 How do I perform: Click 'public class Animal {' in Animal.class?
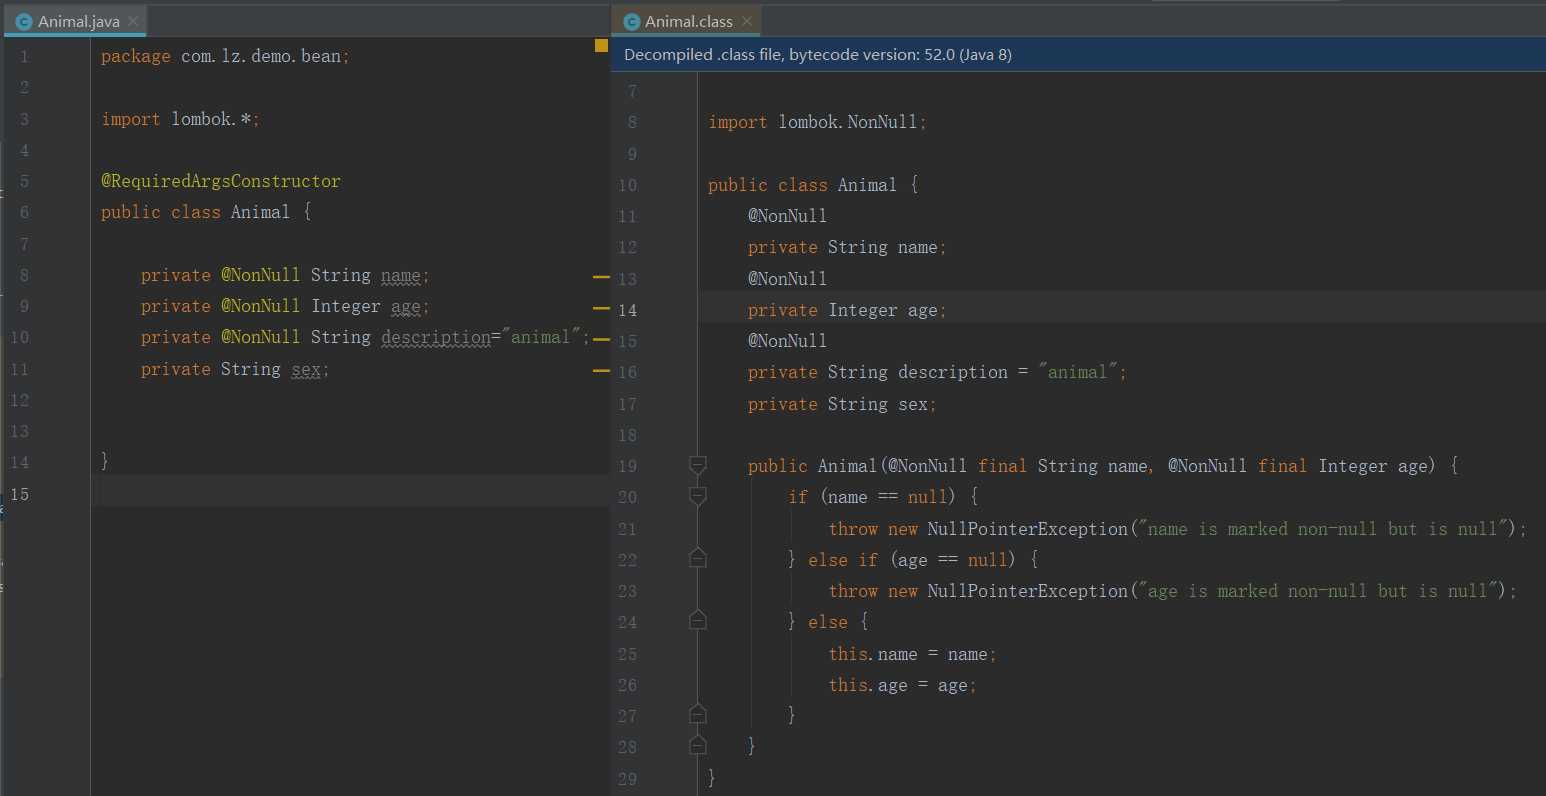coord(813,185)
